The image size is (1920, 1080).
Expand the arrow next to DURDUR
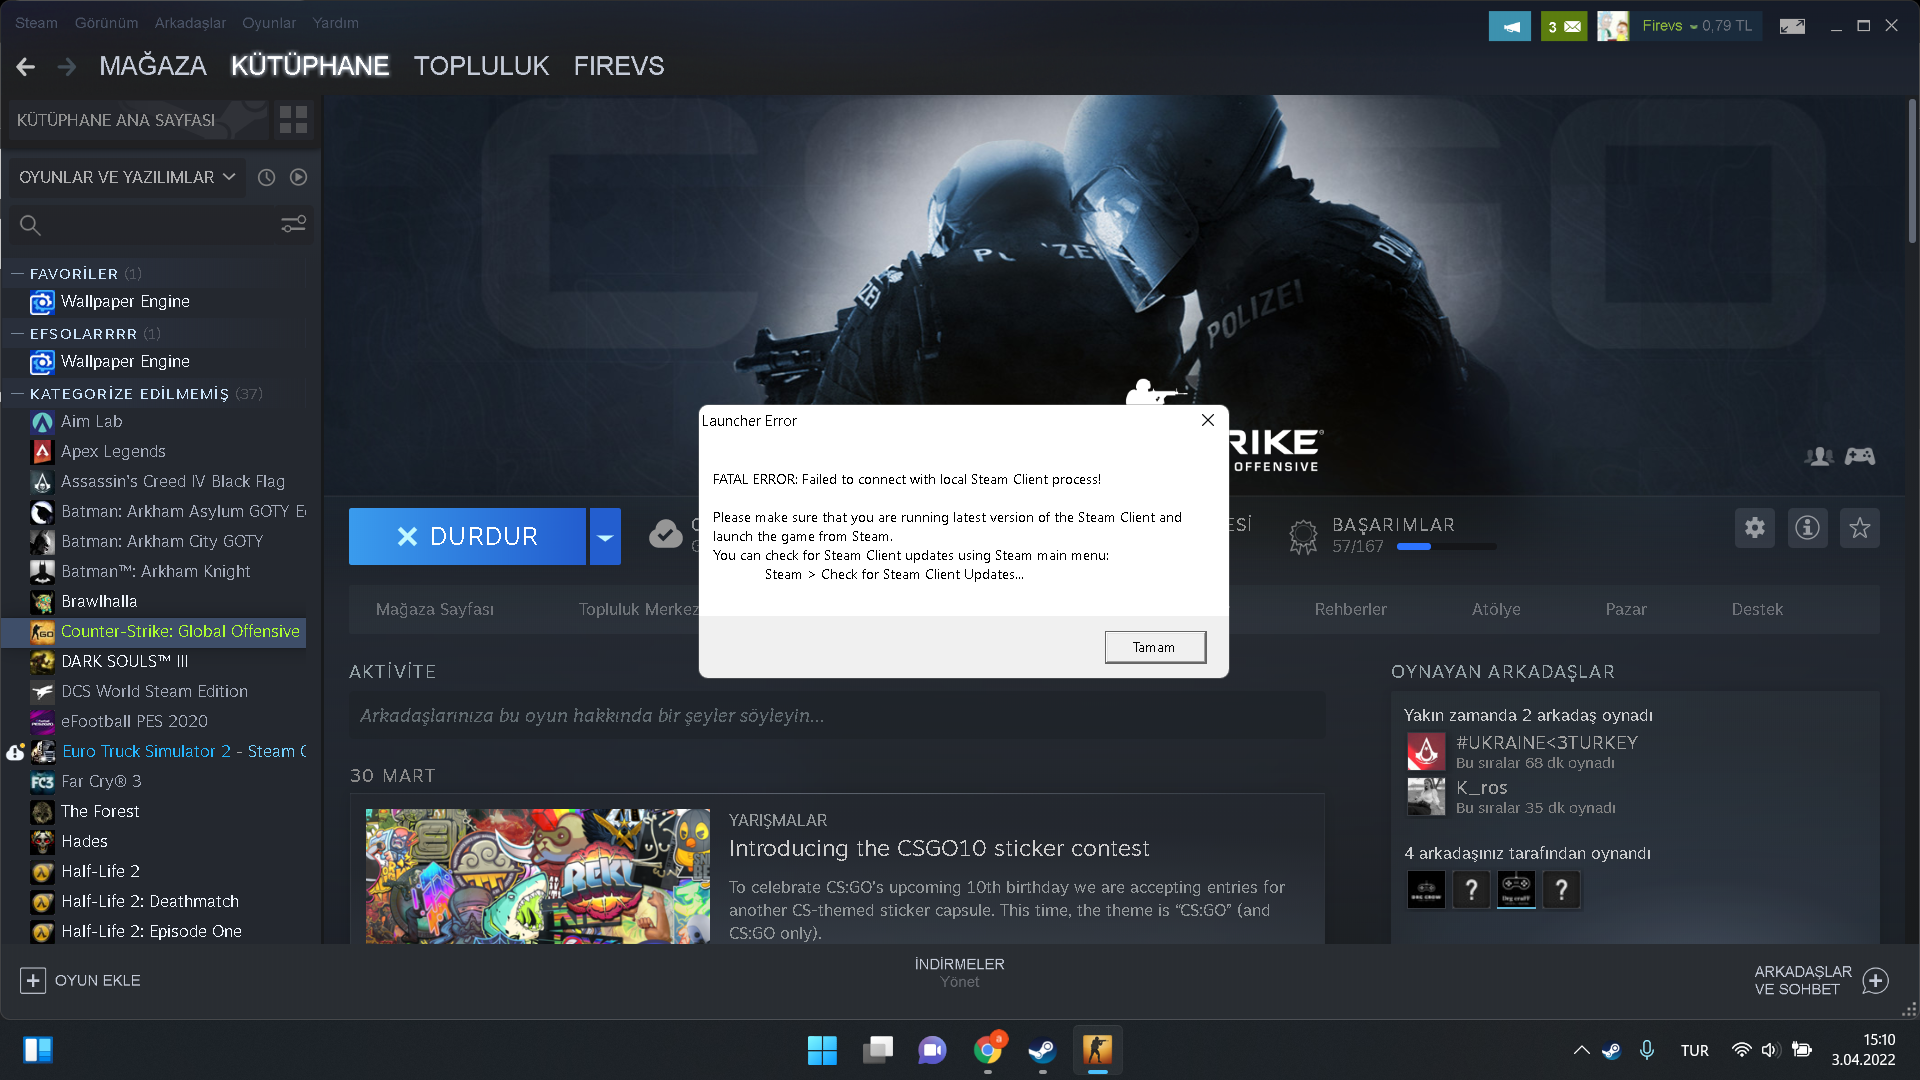pos(605,537)
